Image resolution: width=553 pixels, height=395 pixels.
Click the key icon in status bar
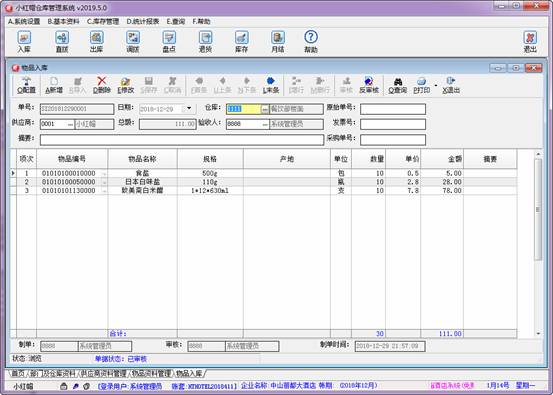[75, 386]
